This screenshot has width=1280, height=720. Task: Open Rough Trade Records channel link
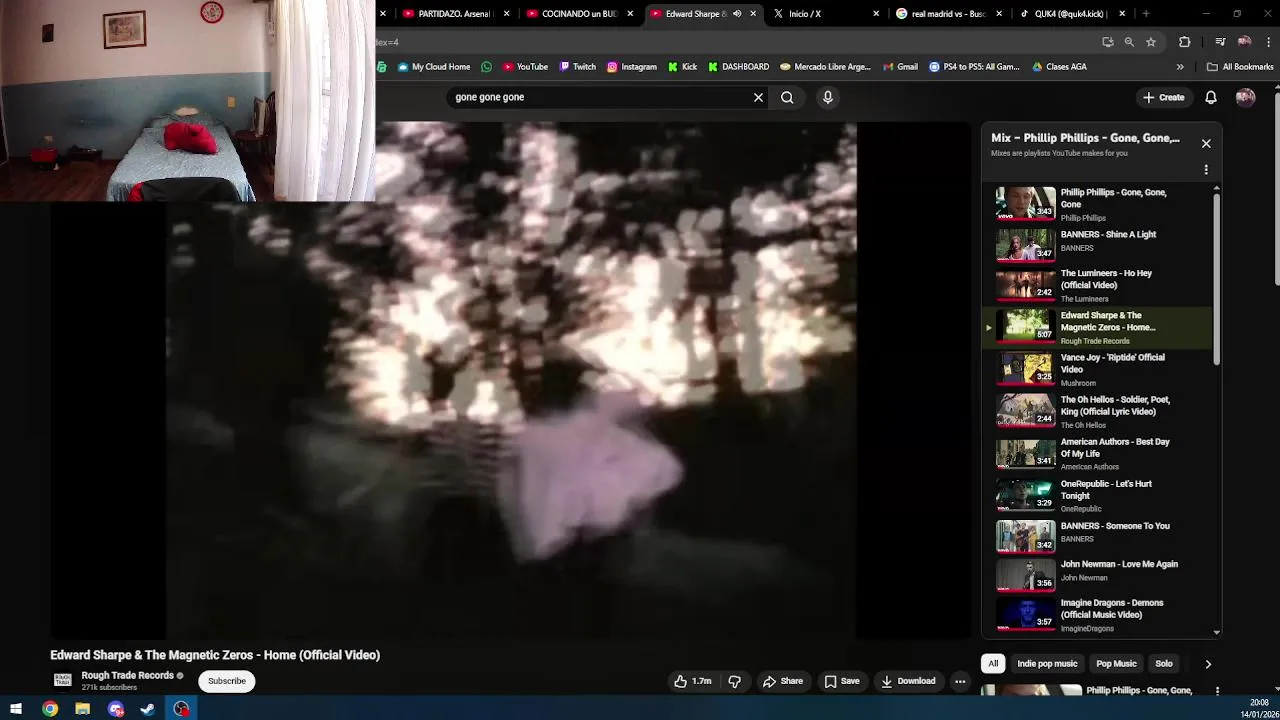point(128,676)
